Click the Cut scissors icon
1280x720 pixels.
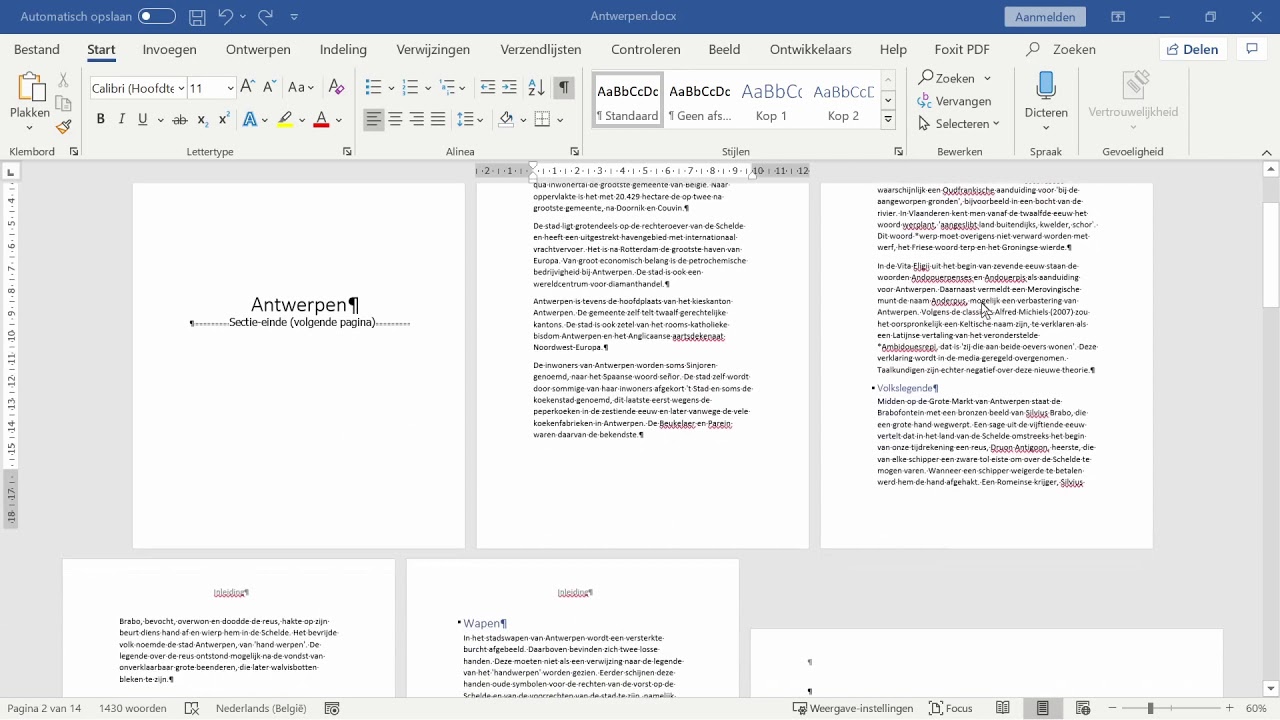[x=63, y=80]
